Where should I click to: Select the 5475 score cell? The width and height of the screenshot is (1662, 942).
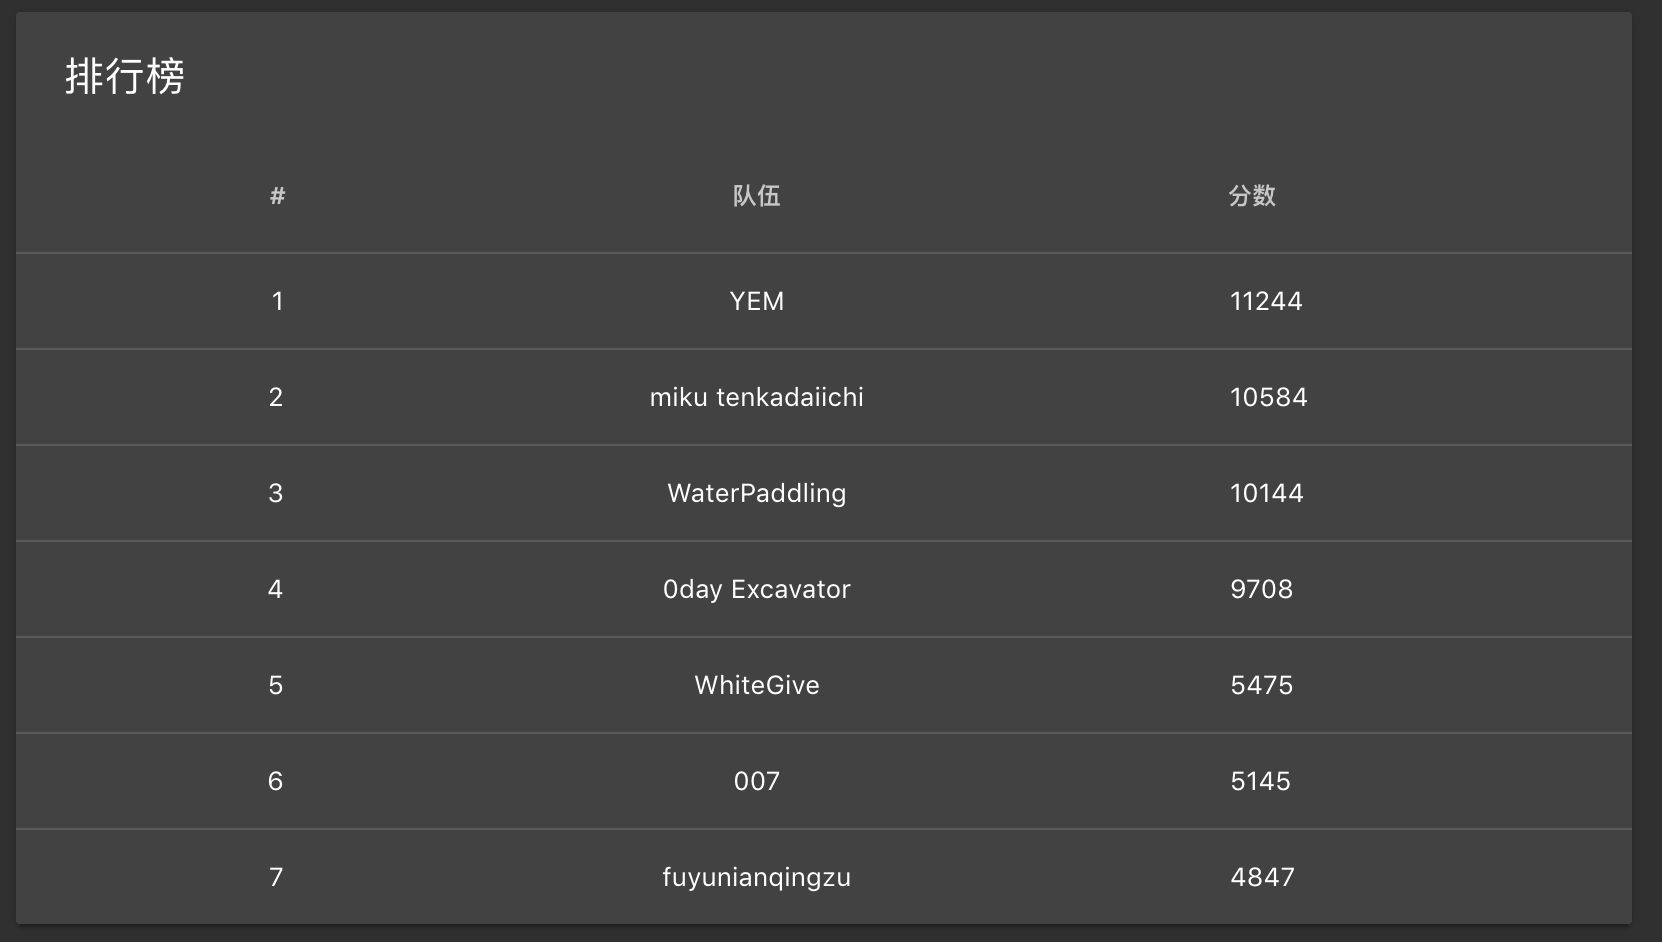tap(1261, 685)
